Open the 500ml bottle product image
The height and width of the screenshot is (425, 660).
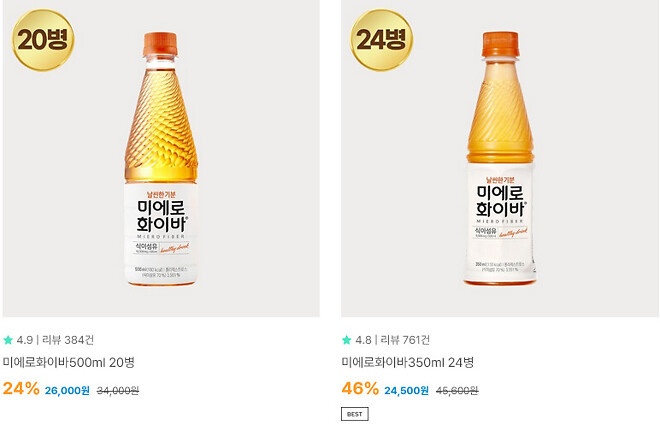[161, 158]
